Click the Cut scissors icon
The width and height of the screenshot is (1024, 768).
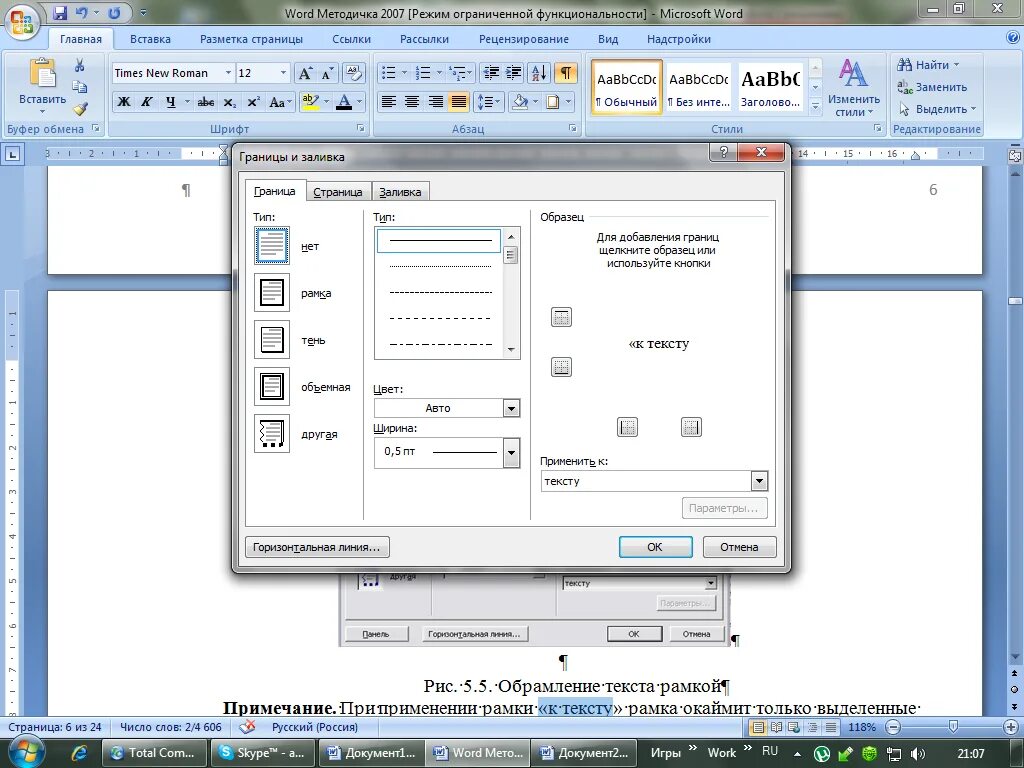click(x=80, y=65)
